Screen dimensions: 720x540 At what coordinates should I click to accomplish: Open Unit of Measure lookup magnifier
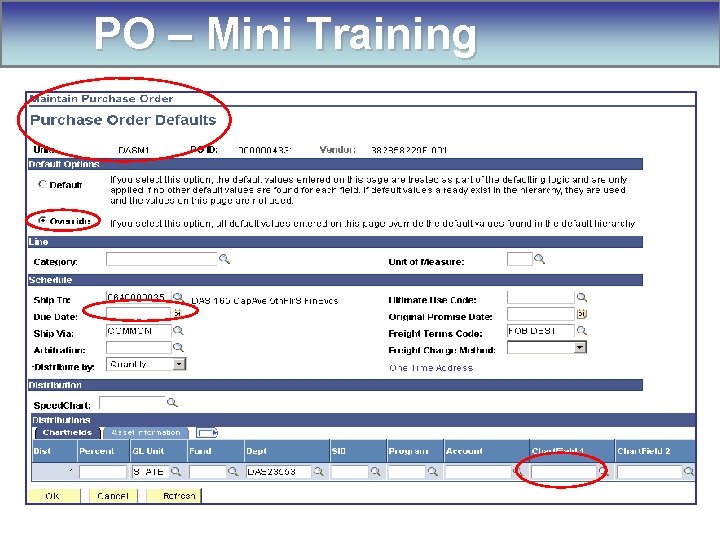[539, 259]
